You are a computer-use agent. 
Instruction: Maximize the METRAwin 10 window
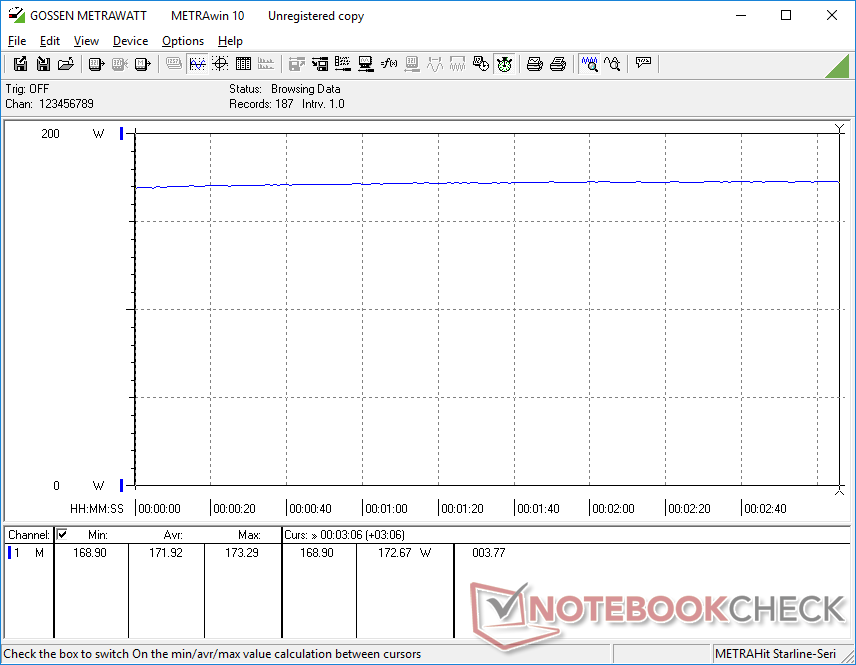786,15
